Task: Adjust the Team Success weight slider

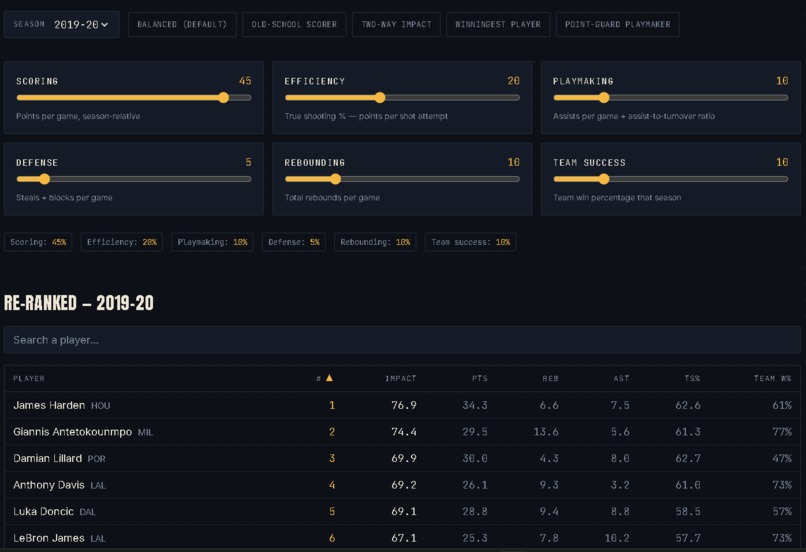Action: pyautogui.click(x=670, y=179)
